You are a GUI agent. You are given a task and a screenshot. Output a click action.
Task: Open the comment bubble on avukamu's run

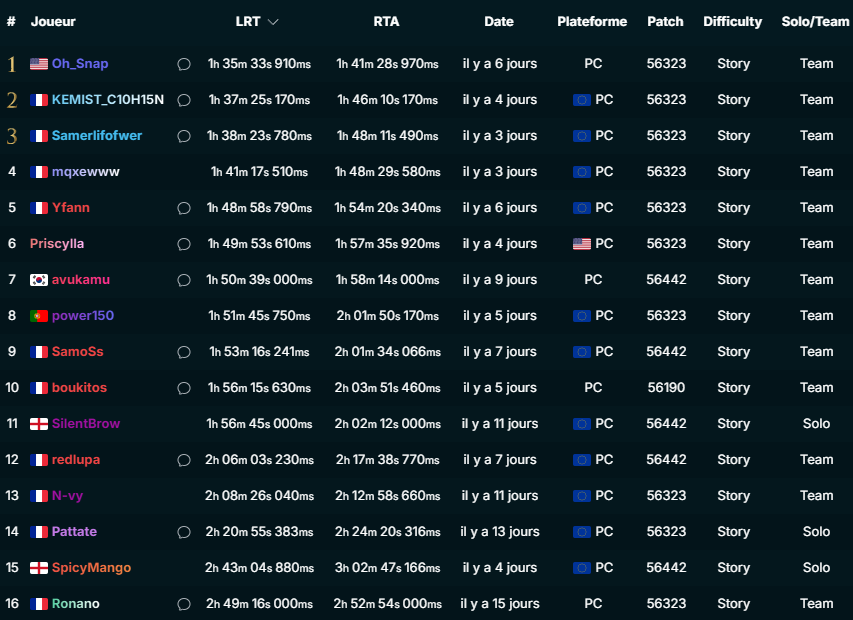point(184,280)
